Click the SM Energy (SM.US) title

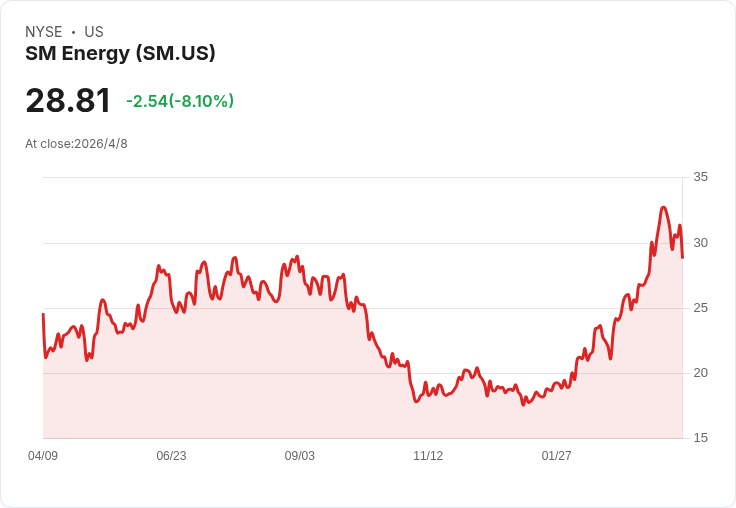tap(120, 53)
